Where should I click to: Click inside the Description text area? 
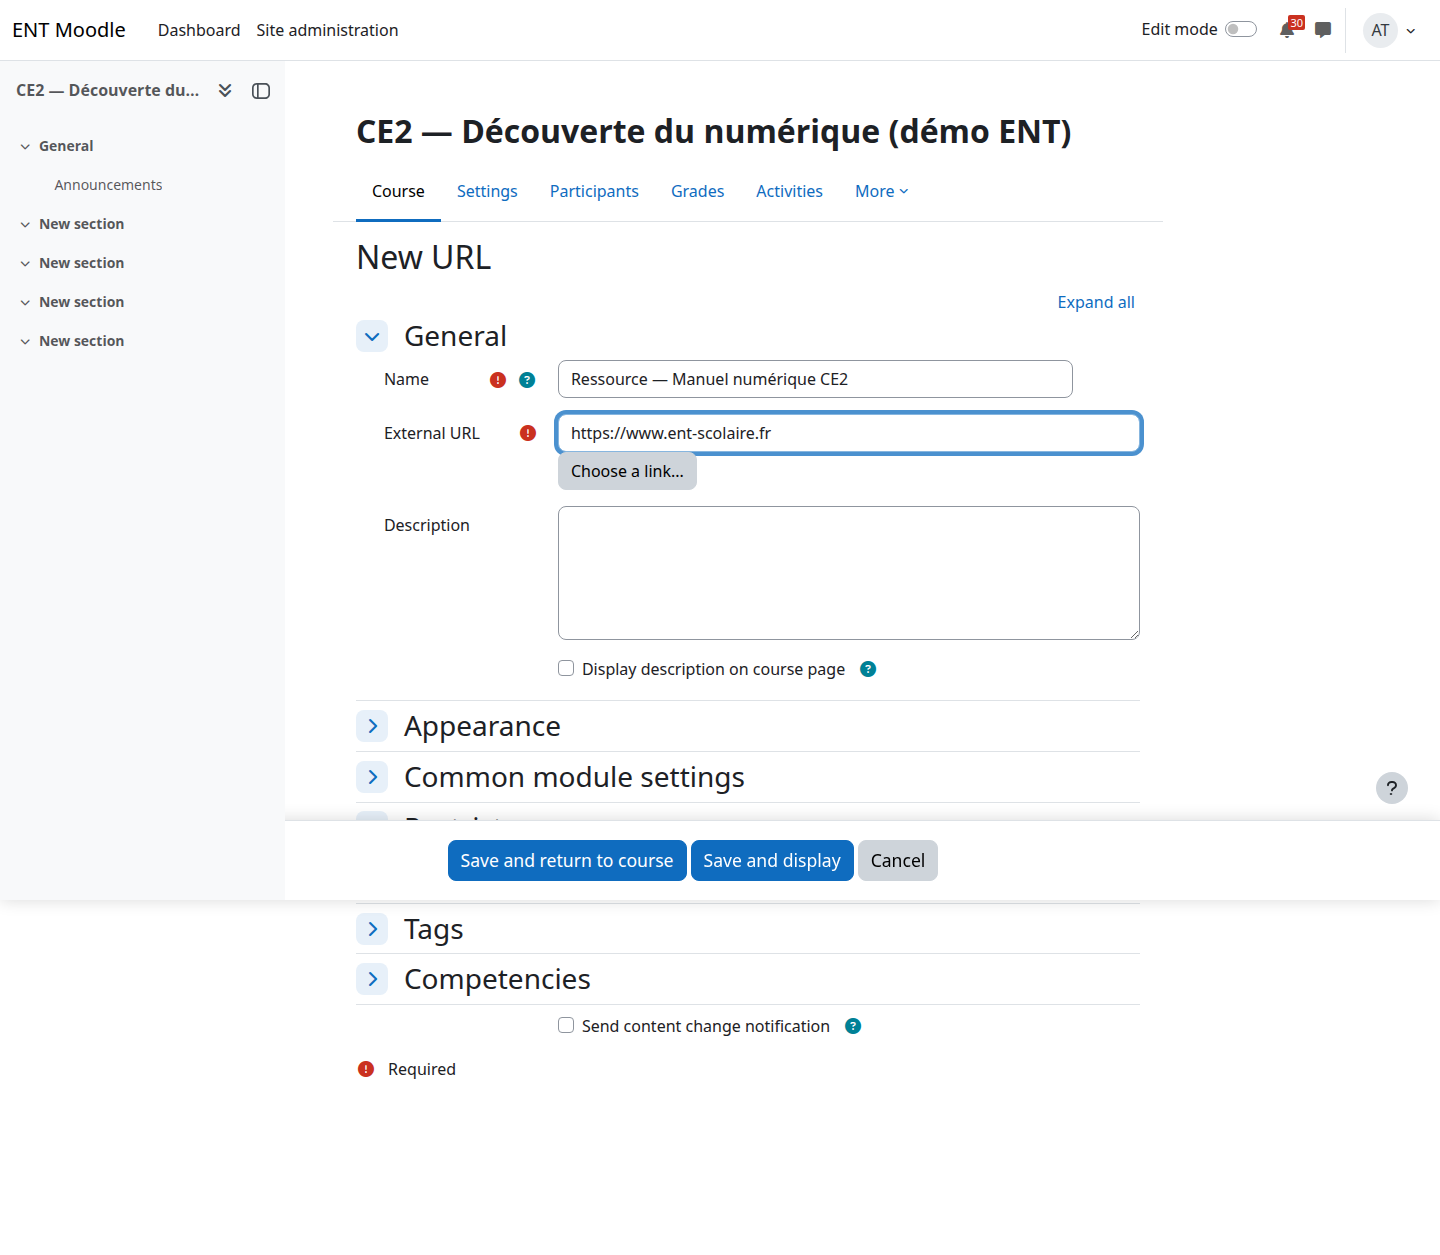(849, 573)
